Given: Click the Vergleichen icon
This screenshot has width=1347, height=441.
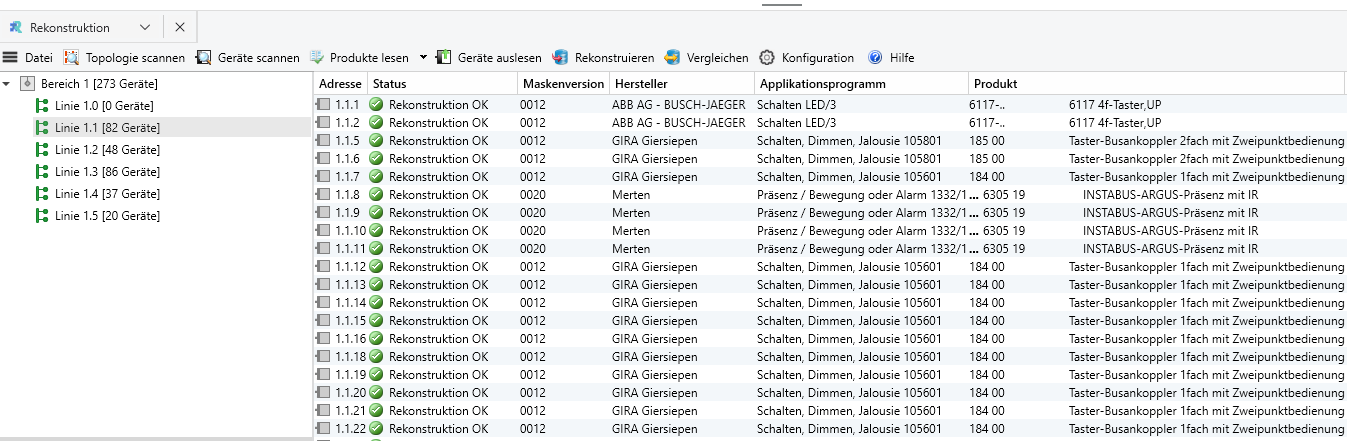Looking at the screenshot, I should click(674, 58).
